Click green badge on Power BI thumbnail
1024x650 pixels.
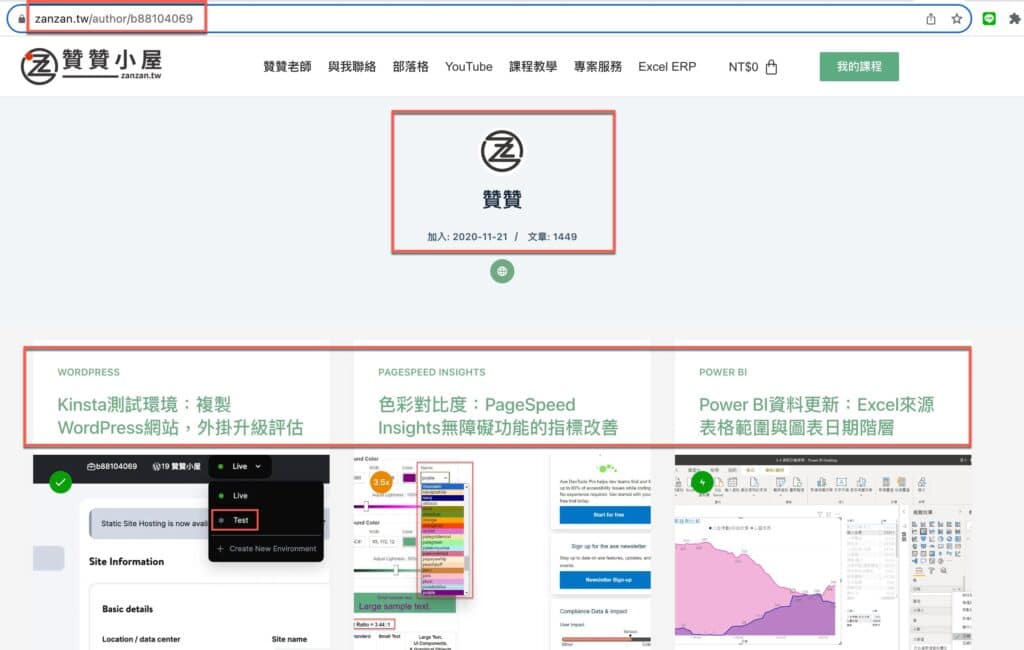pos(702,482)
